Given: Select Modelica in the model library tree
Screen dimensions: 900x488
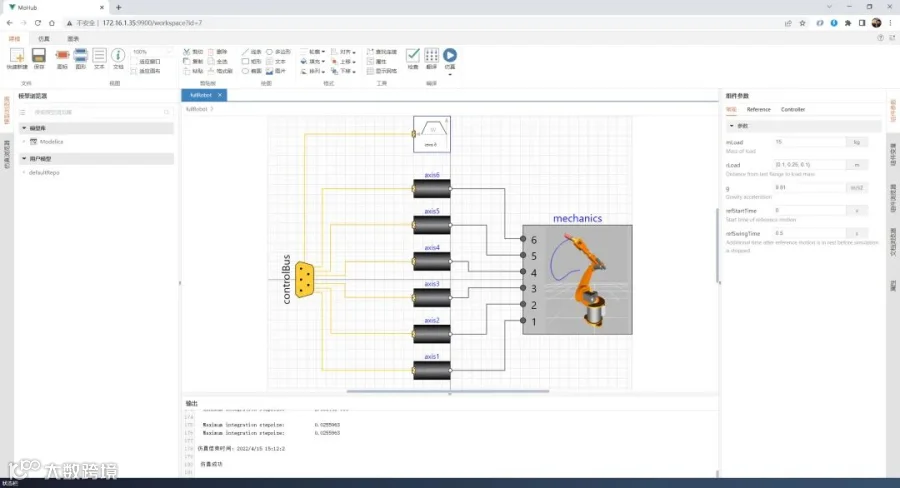Looking at the screenshot, I should [x=51, y=142].
